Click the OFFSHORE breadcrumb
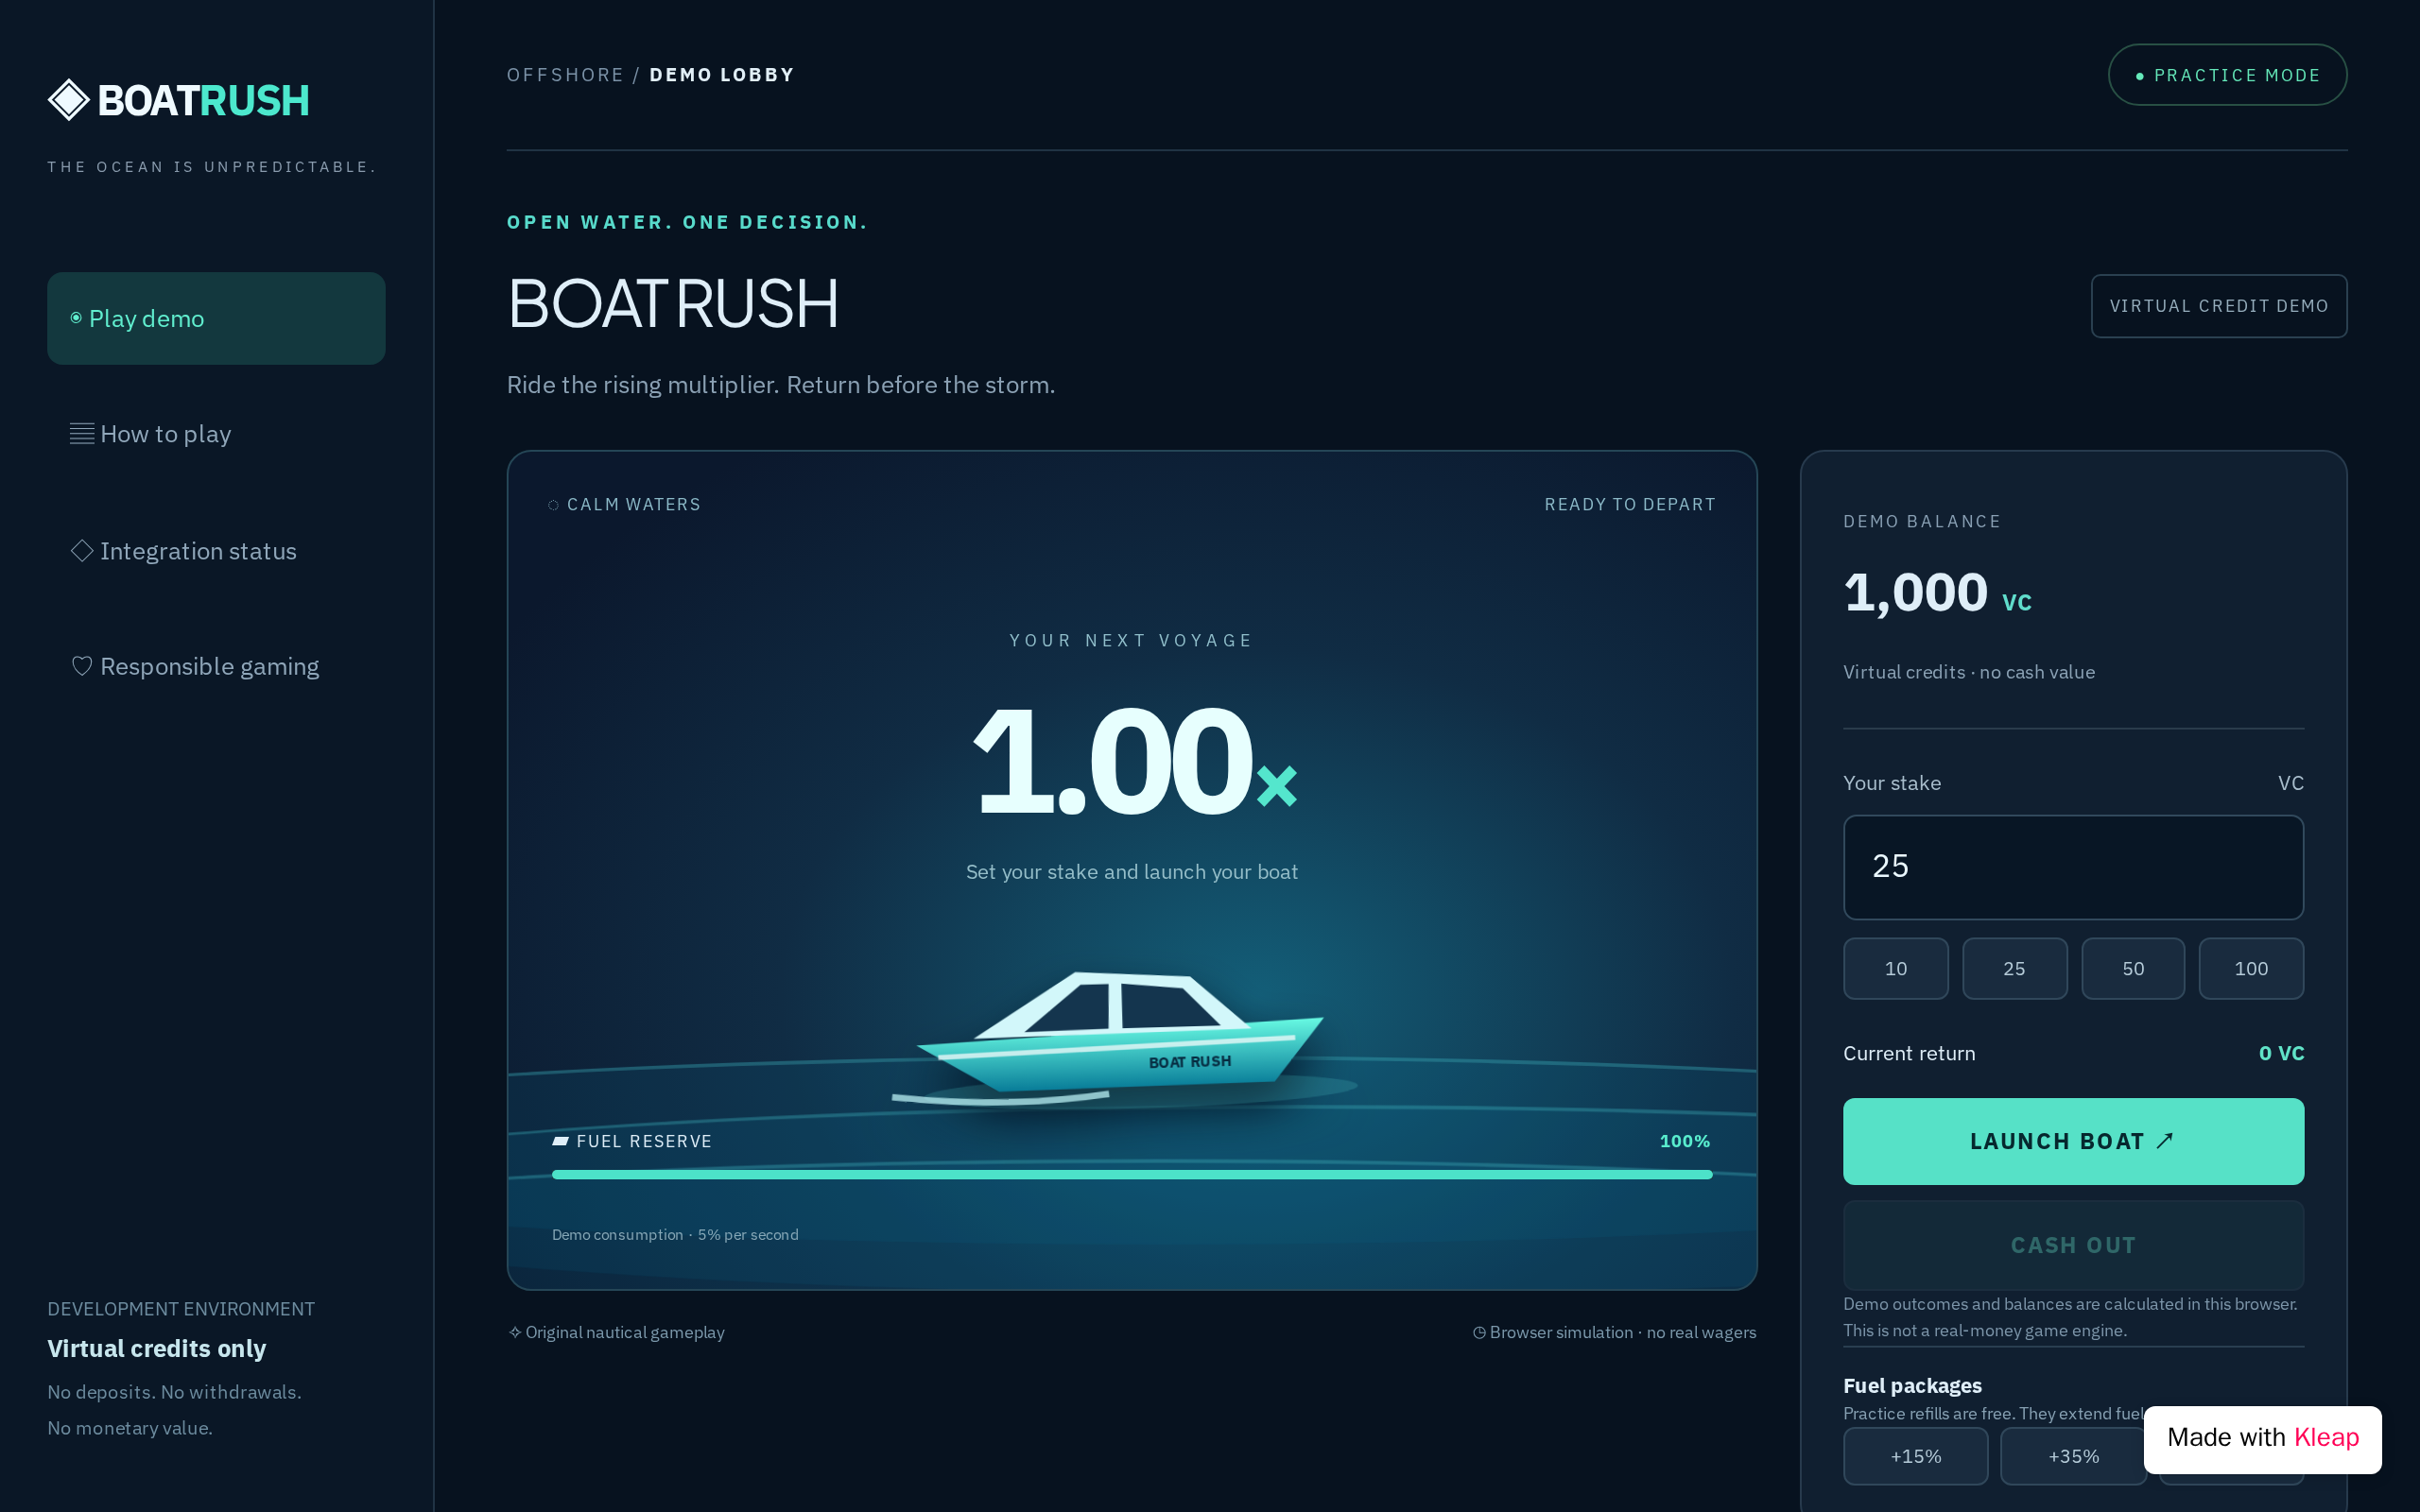 [565, 75]
